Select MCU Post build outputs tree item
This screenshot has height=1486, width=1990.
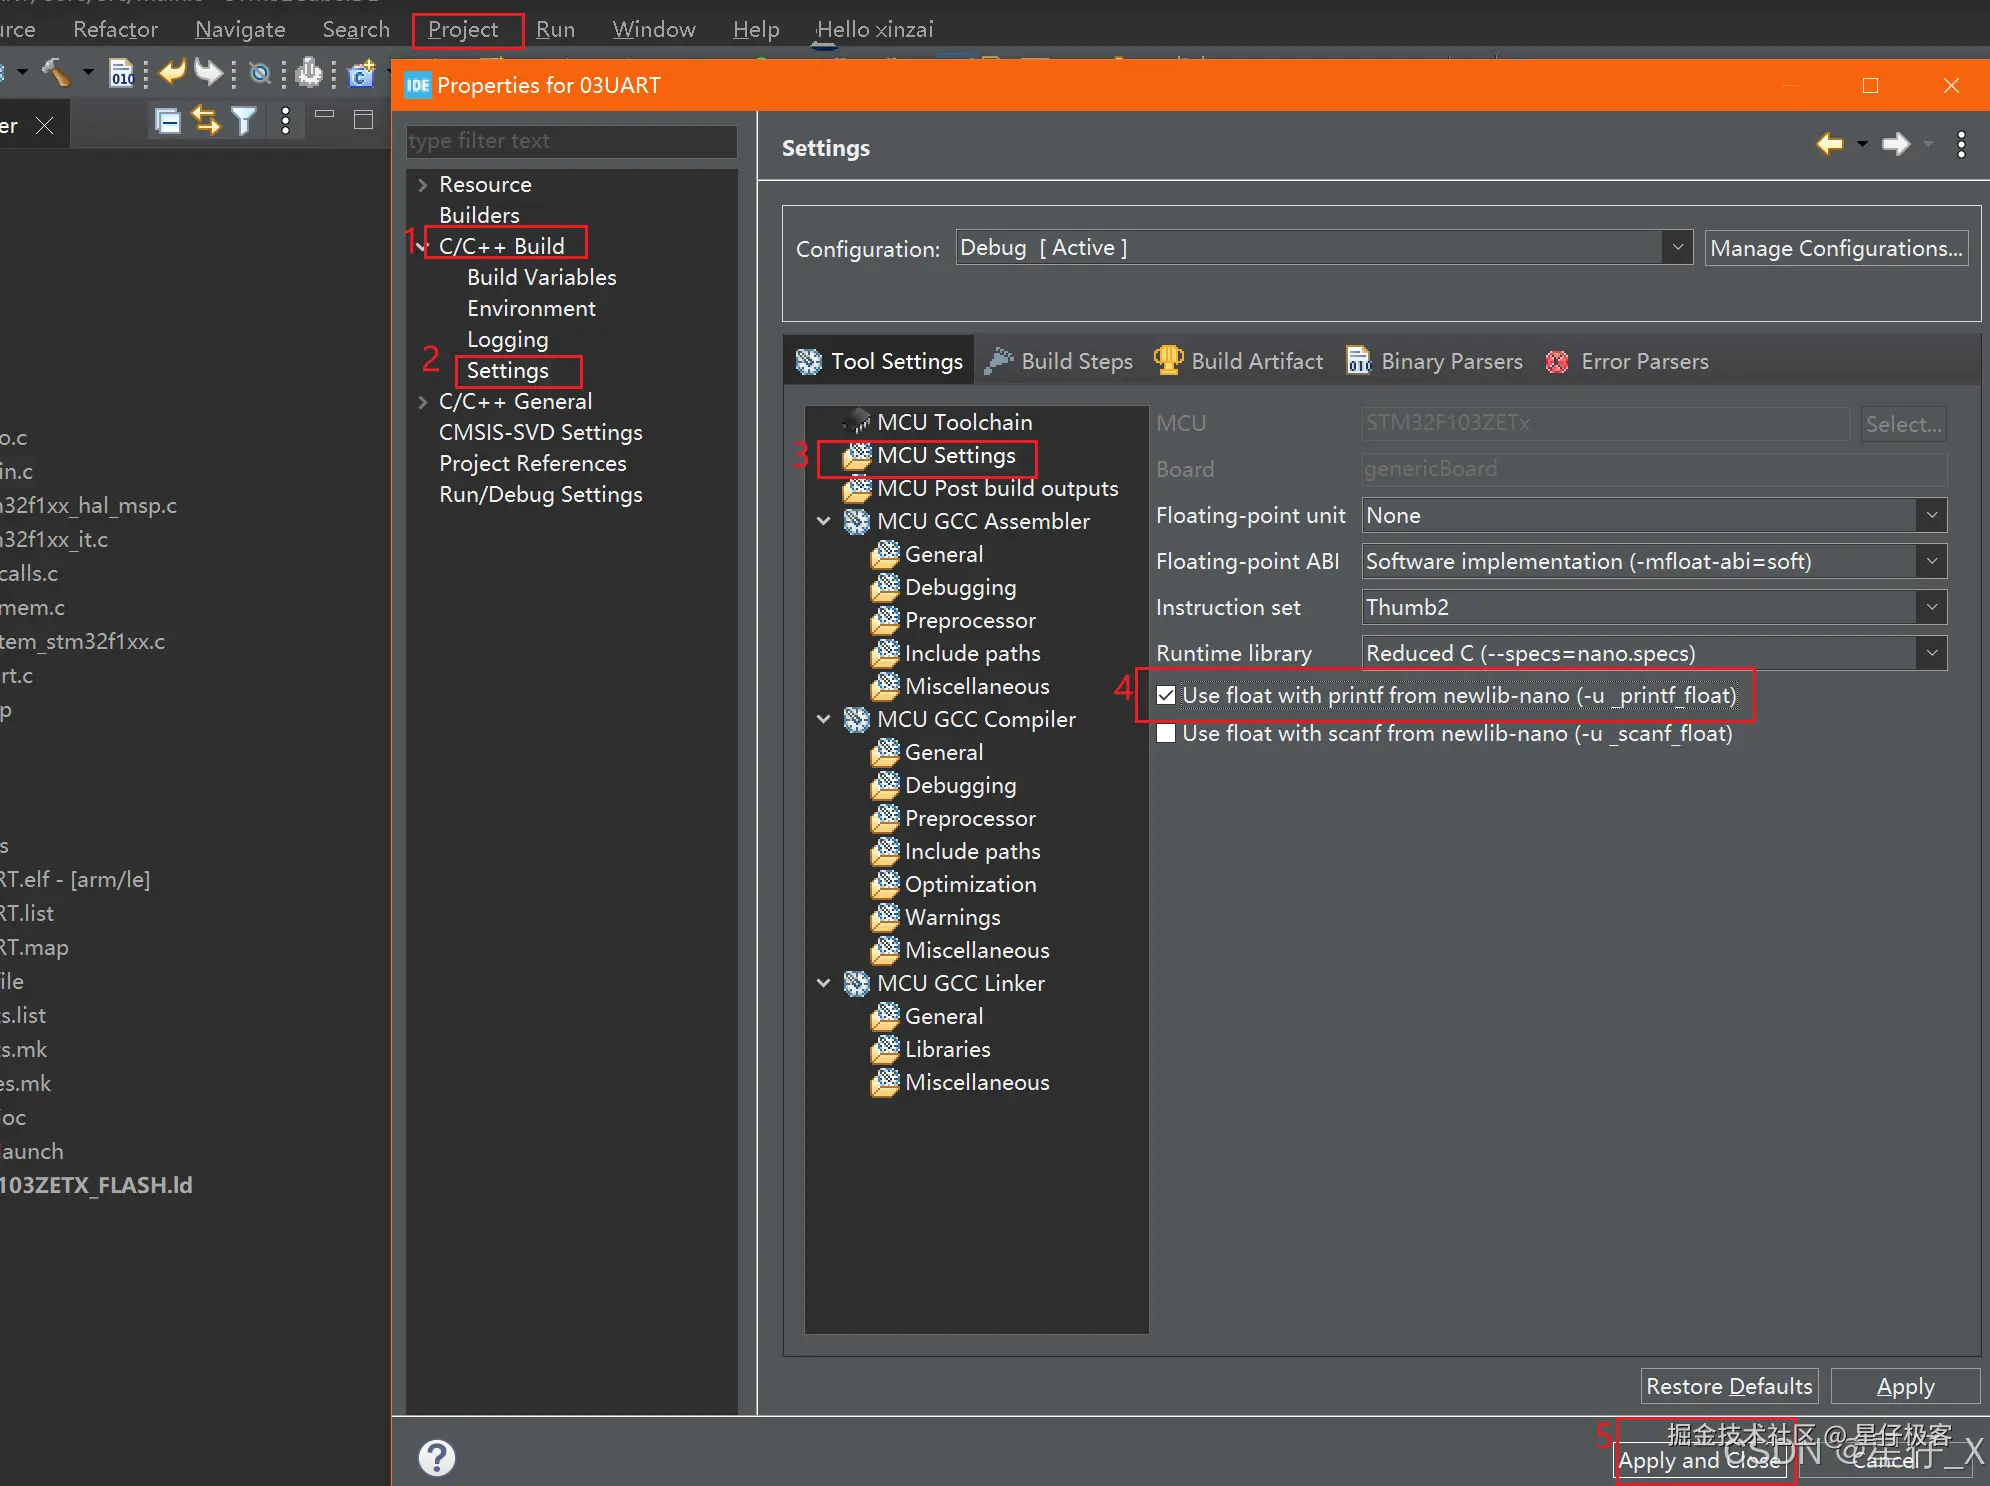996,489
